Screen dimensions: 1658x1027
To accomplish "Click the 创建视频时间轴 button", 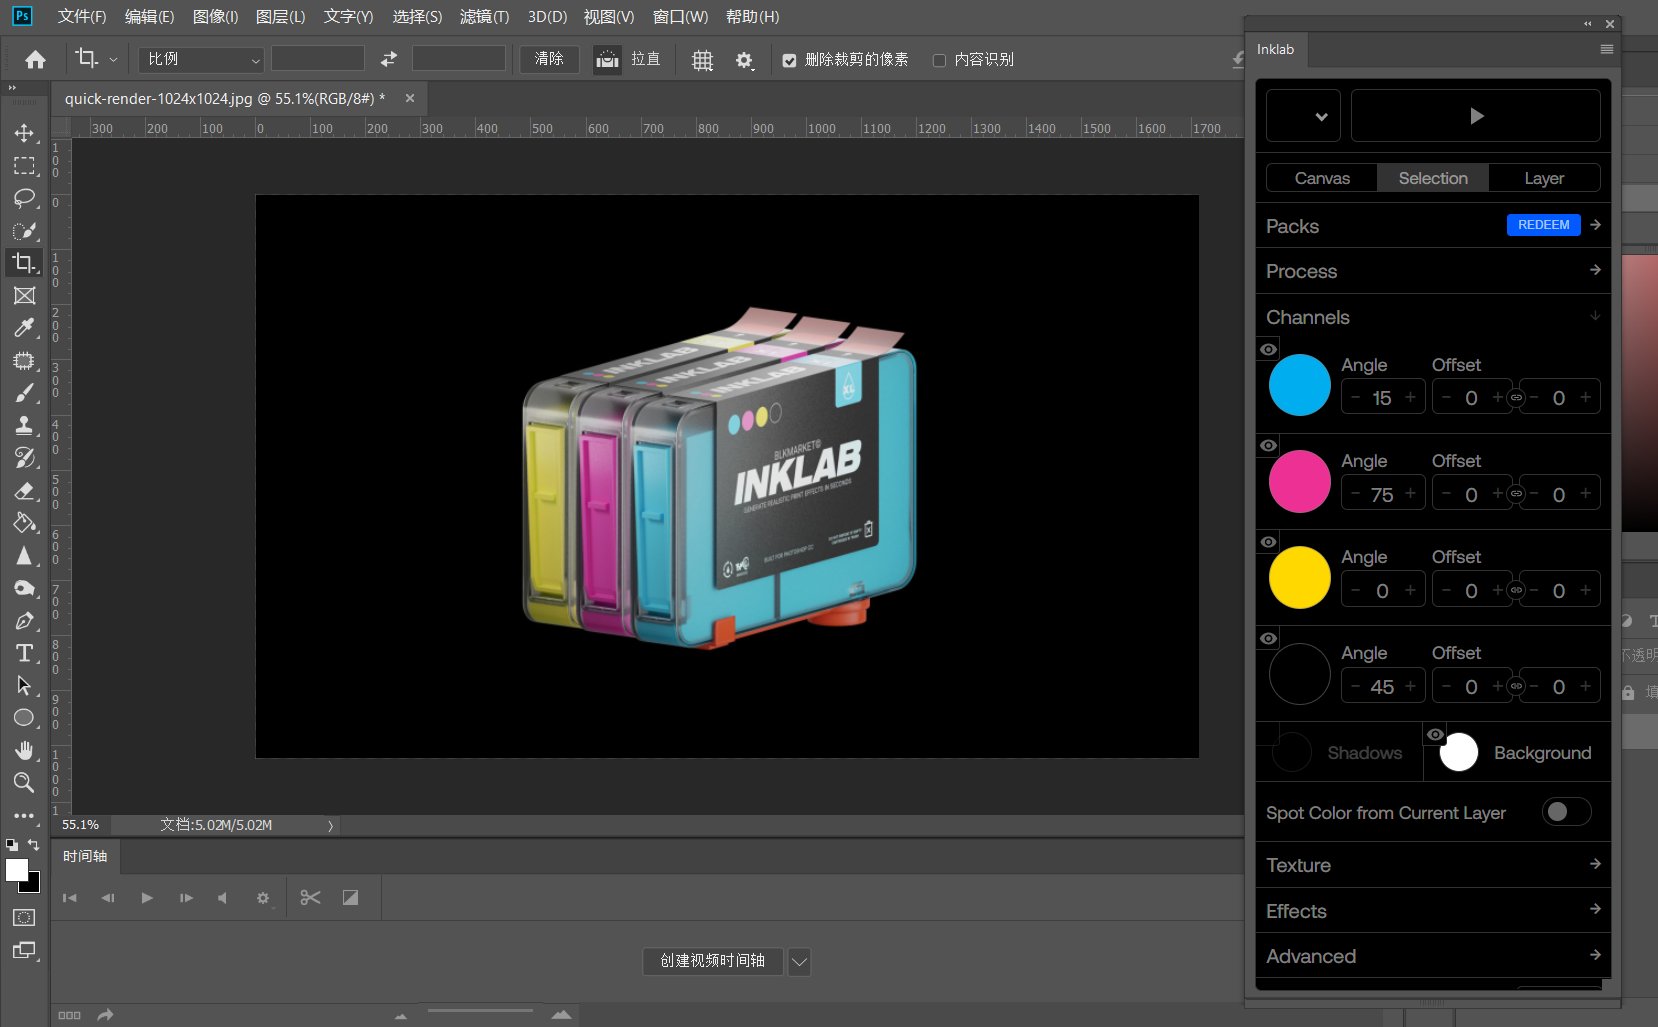I will pos(712,961).
